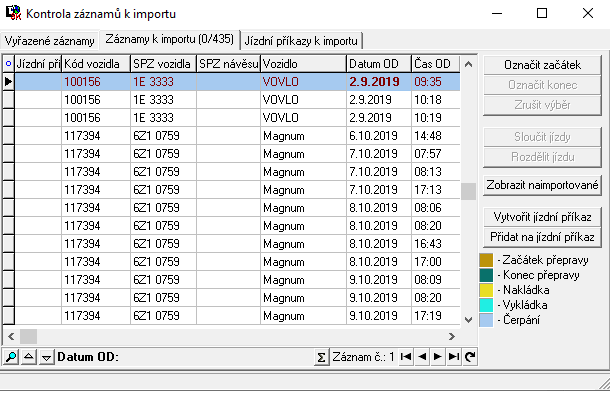Select the row with time 10:19
This screenshot has width=610, height=394.
(231, 118)
